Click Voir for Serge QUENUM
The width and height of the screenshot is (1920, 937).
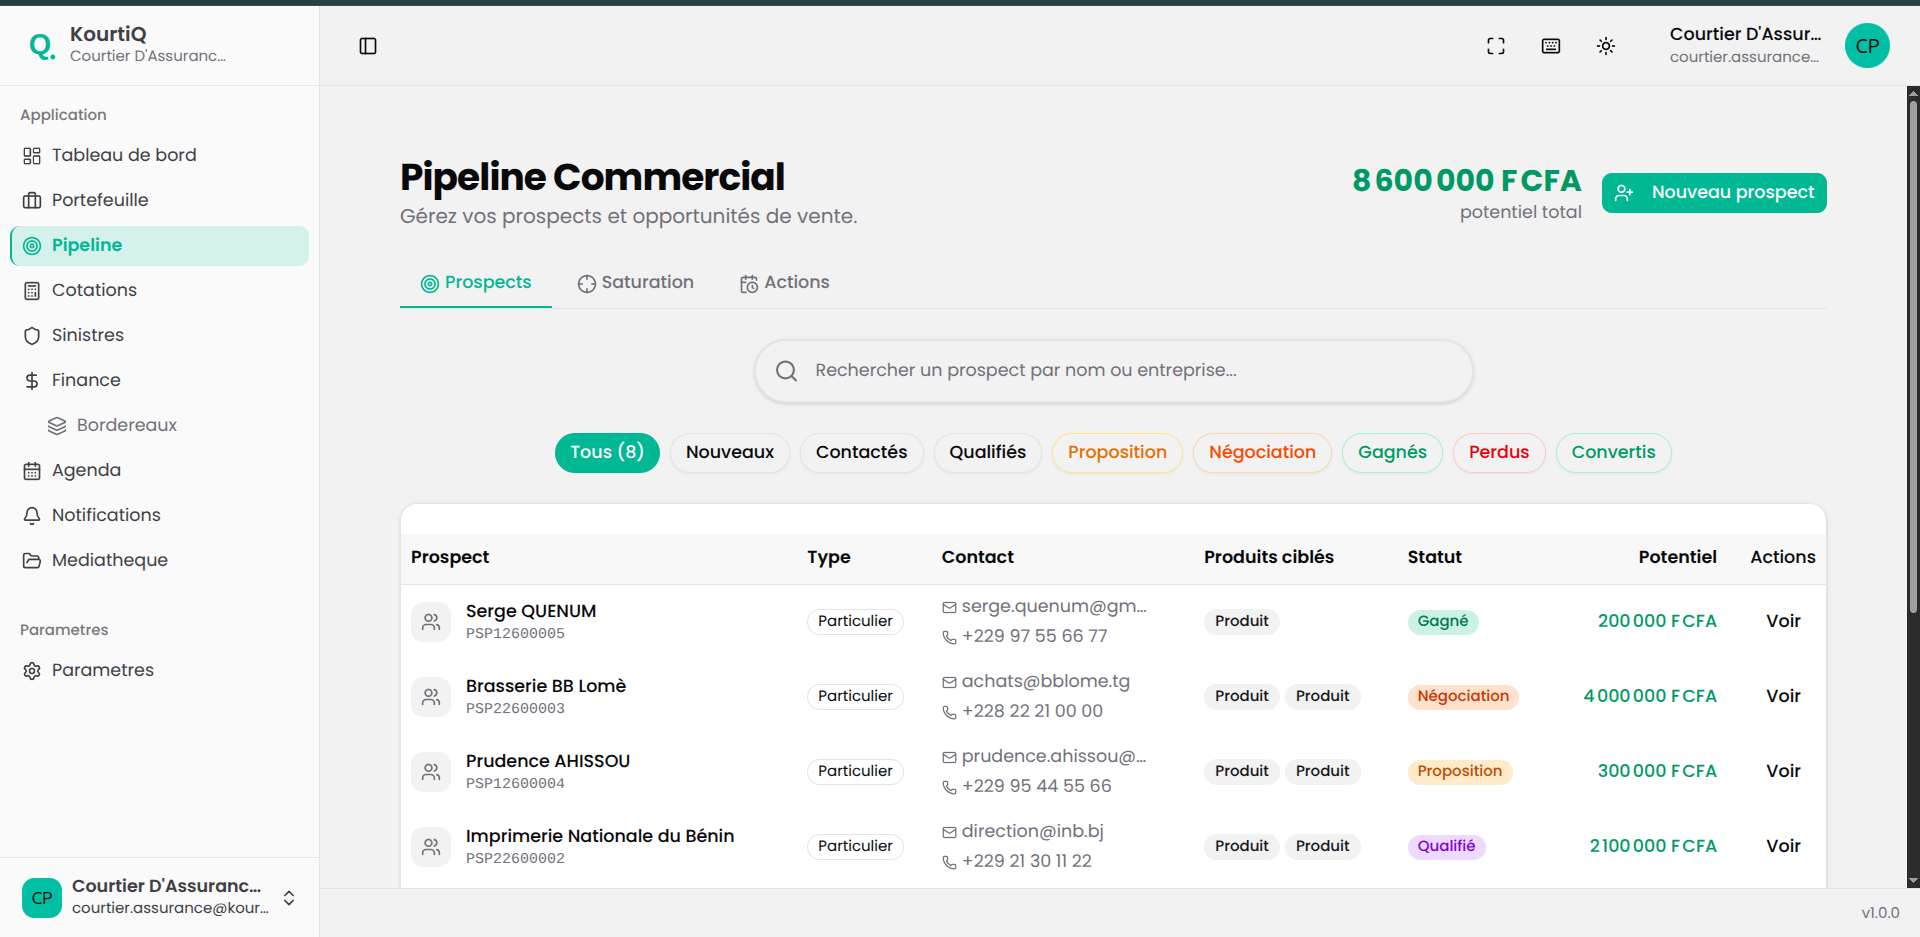(1784, 621)
